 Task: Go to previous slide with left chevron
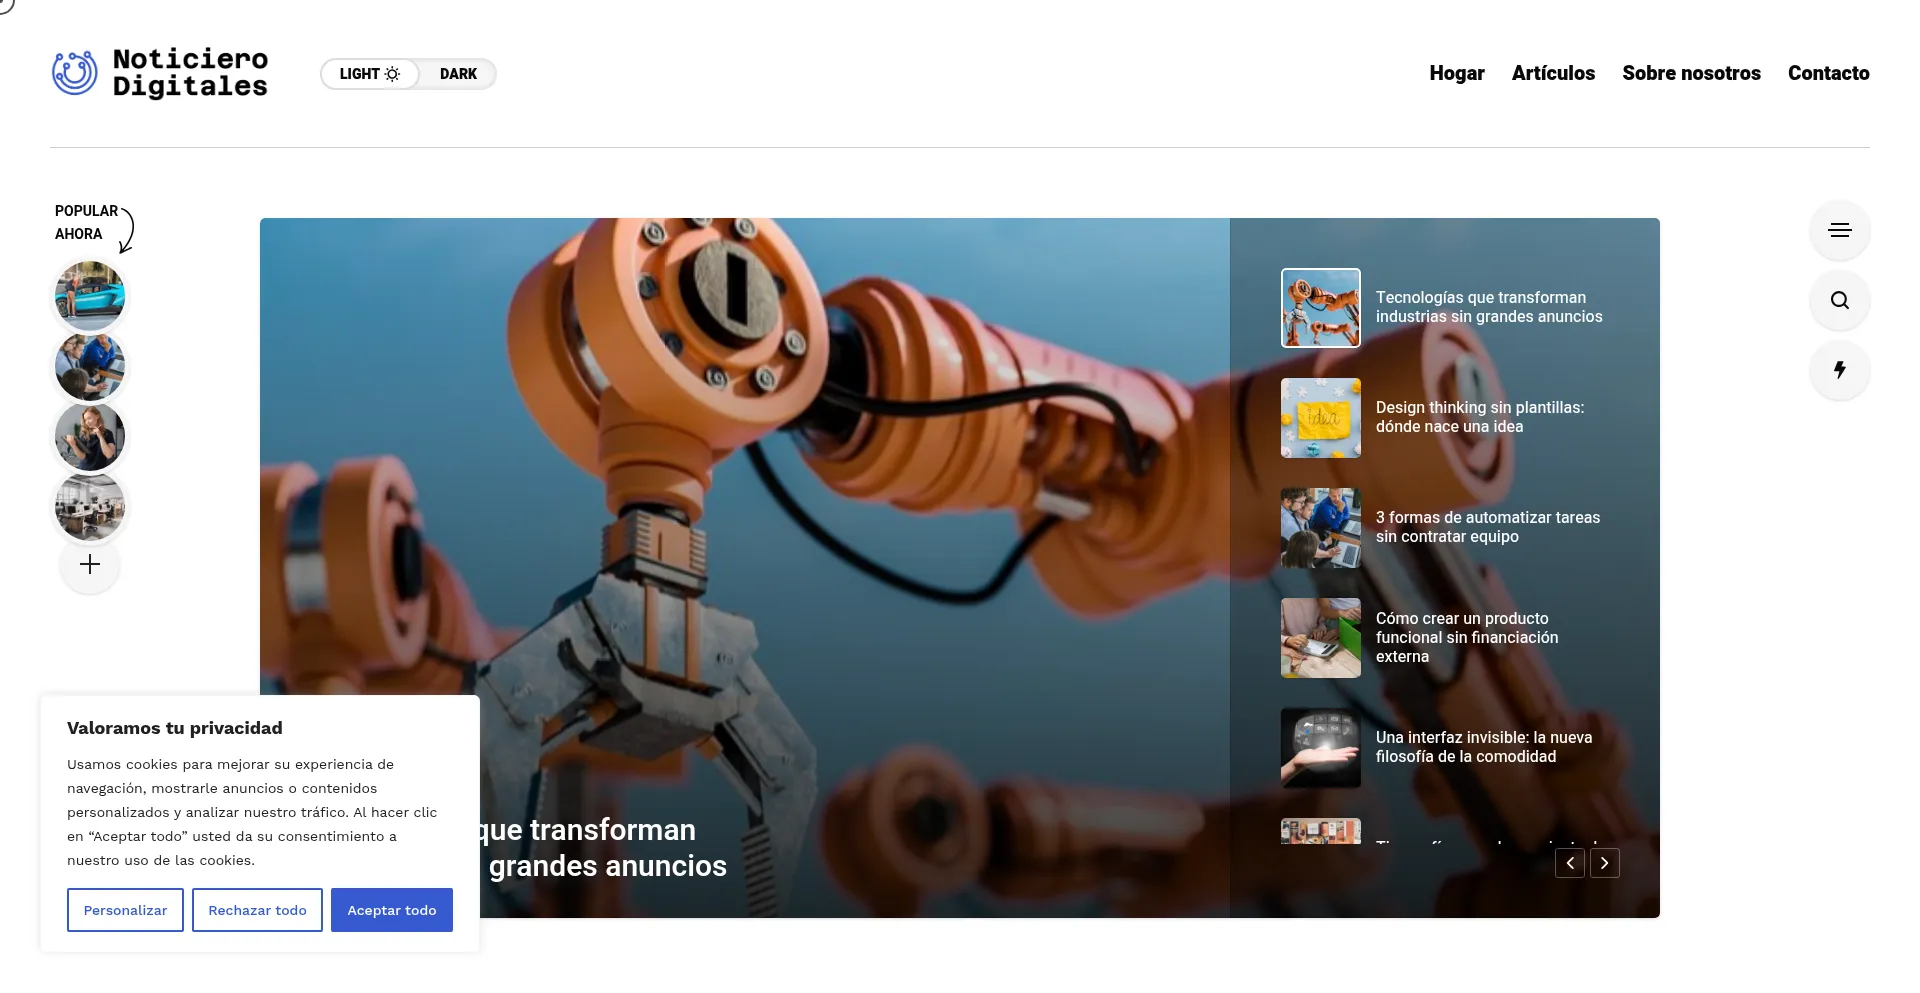[x=1570, y=863]
